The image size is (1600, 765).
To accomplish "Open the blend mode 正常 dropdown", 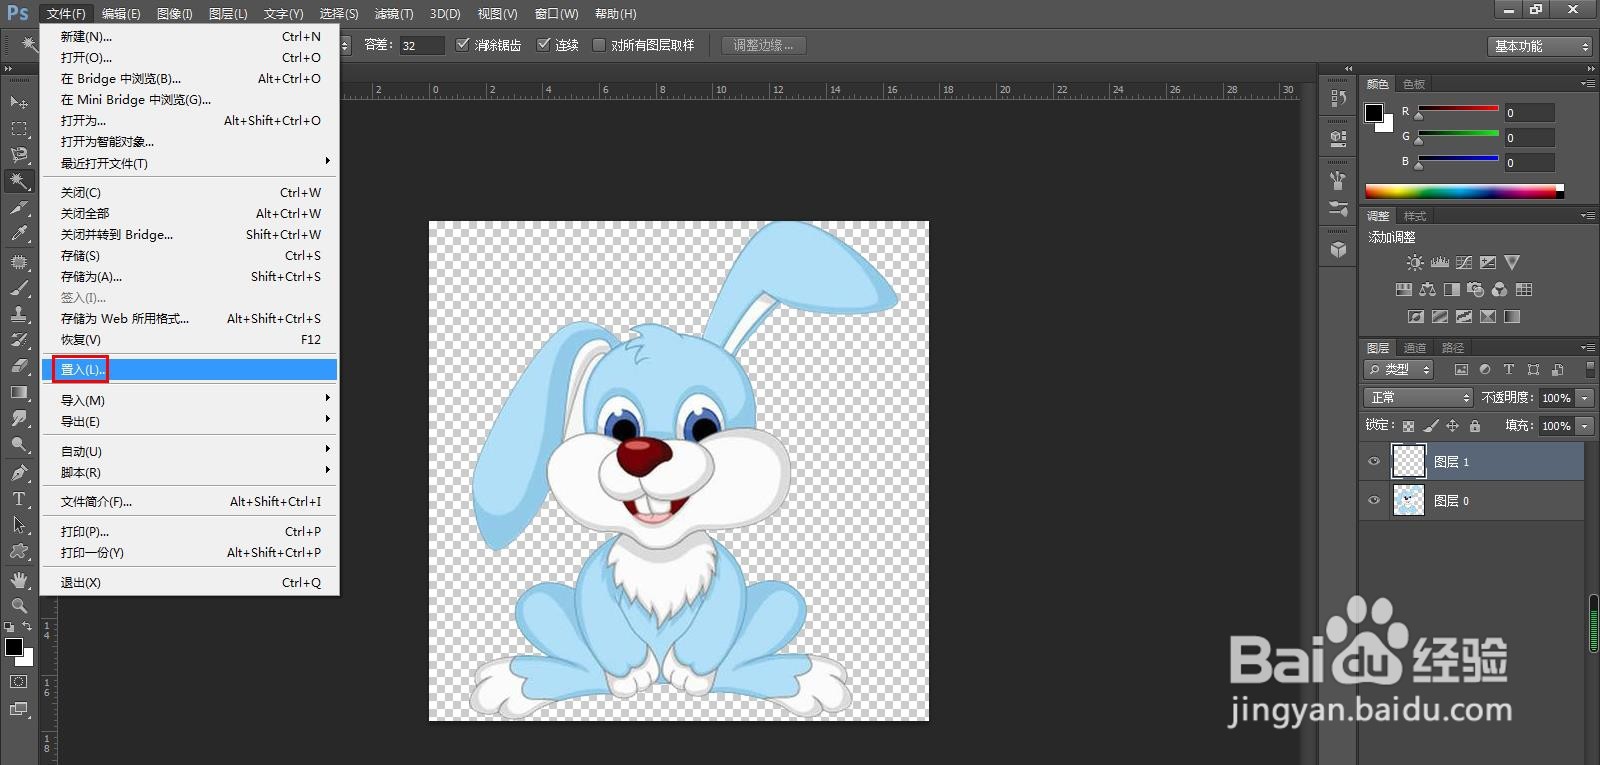I will [x=1418, y=398].
